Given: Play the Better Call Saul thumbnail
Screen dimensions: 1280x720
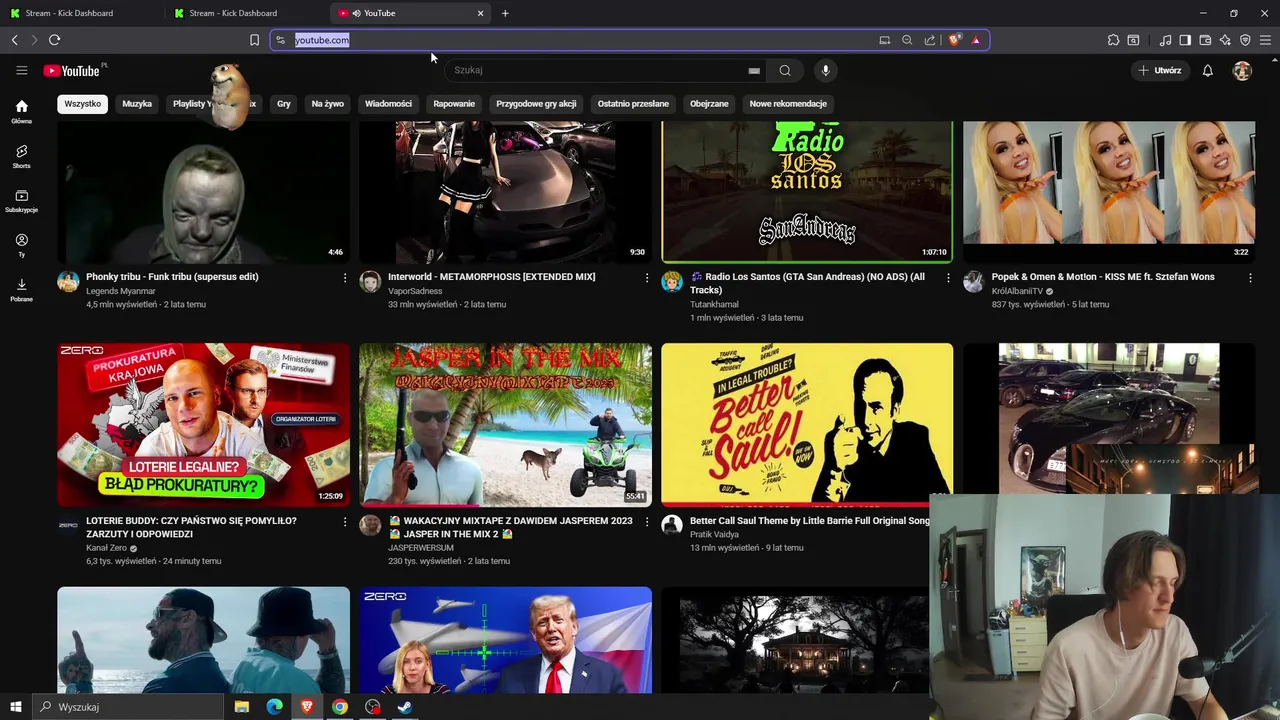Looking at the screenshot, I should pos(807,425).
